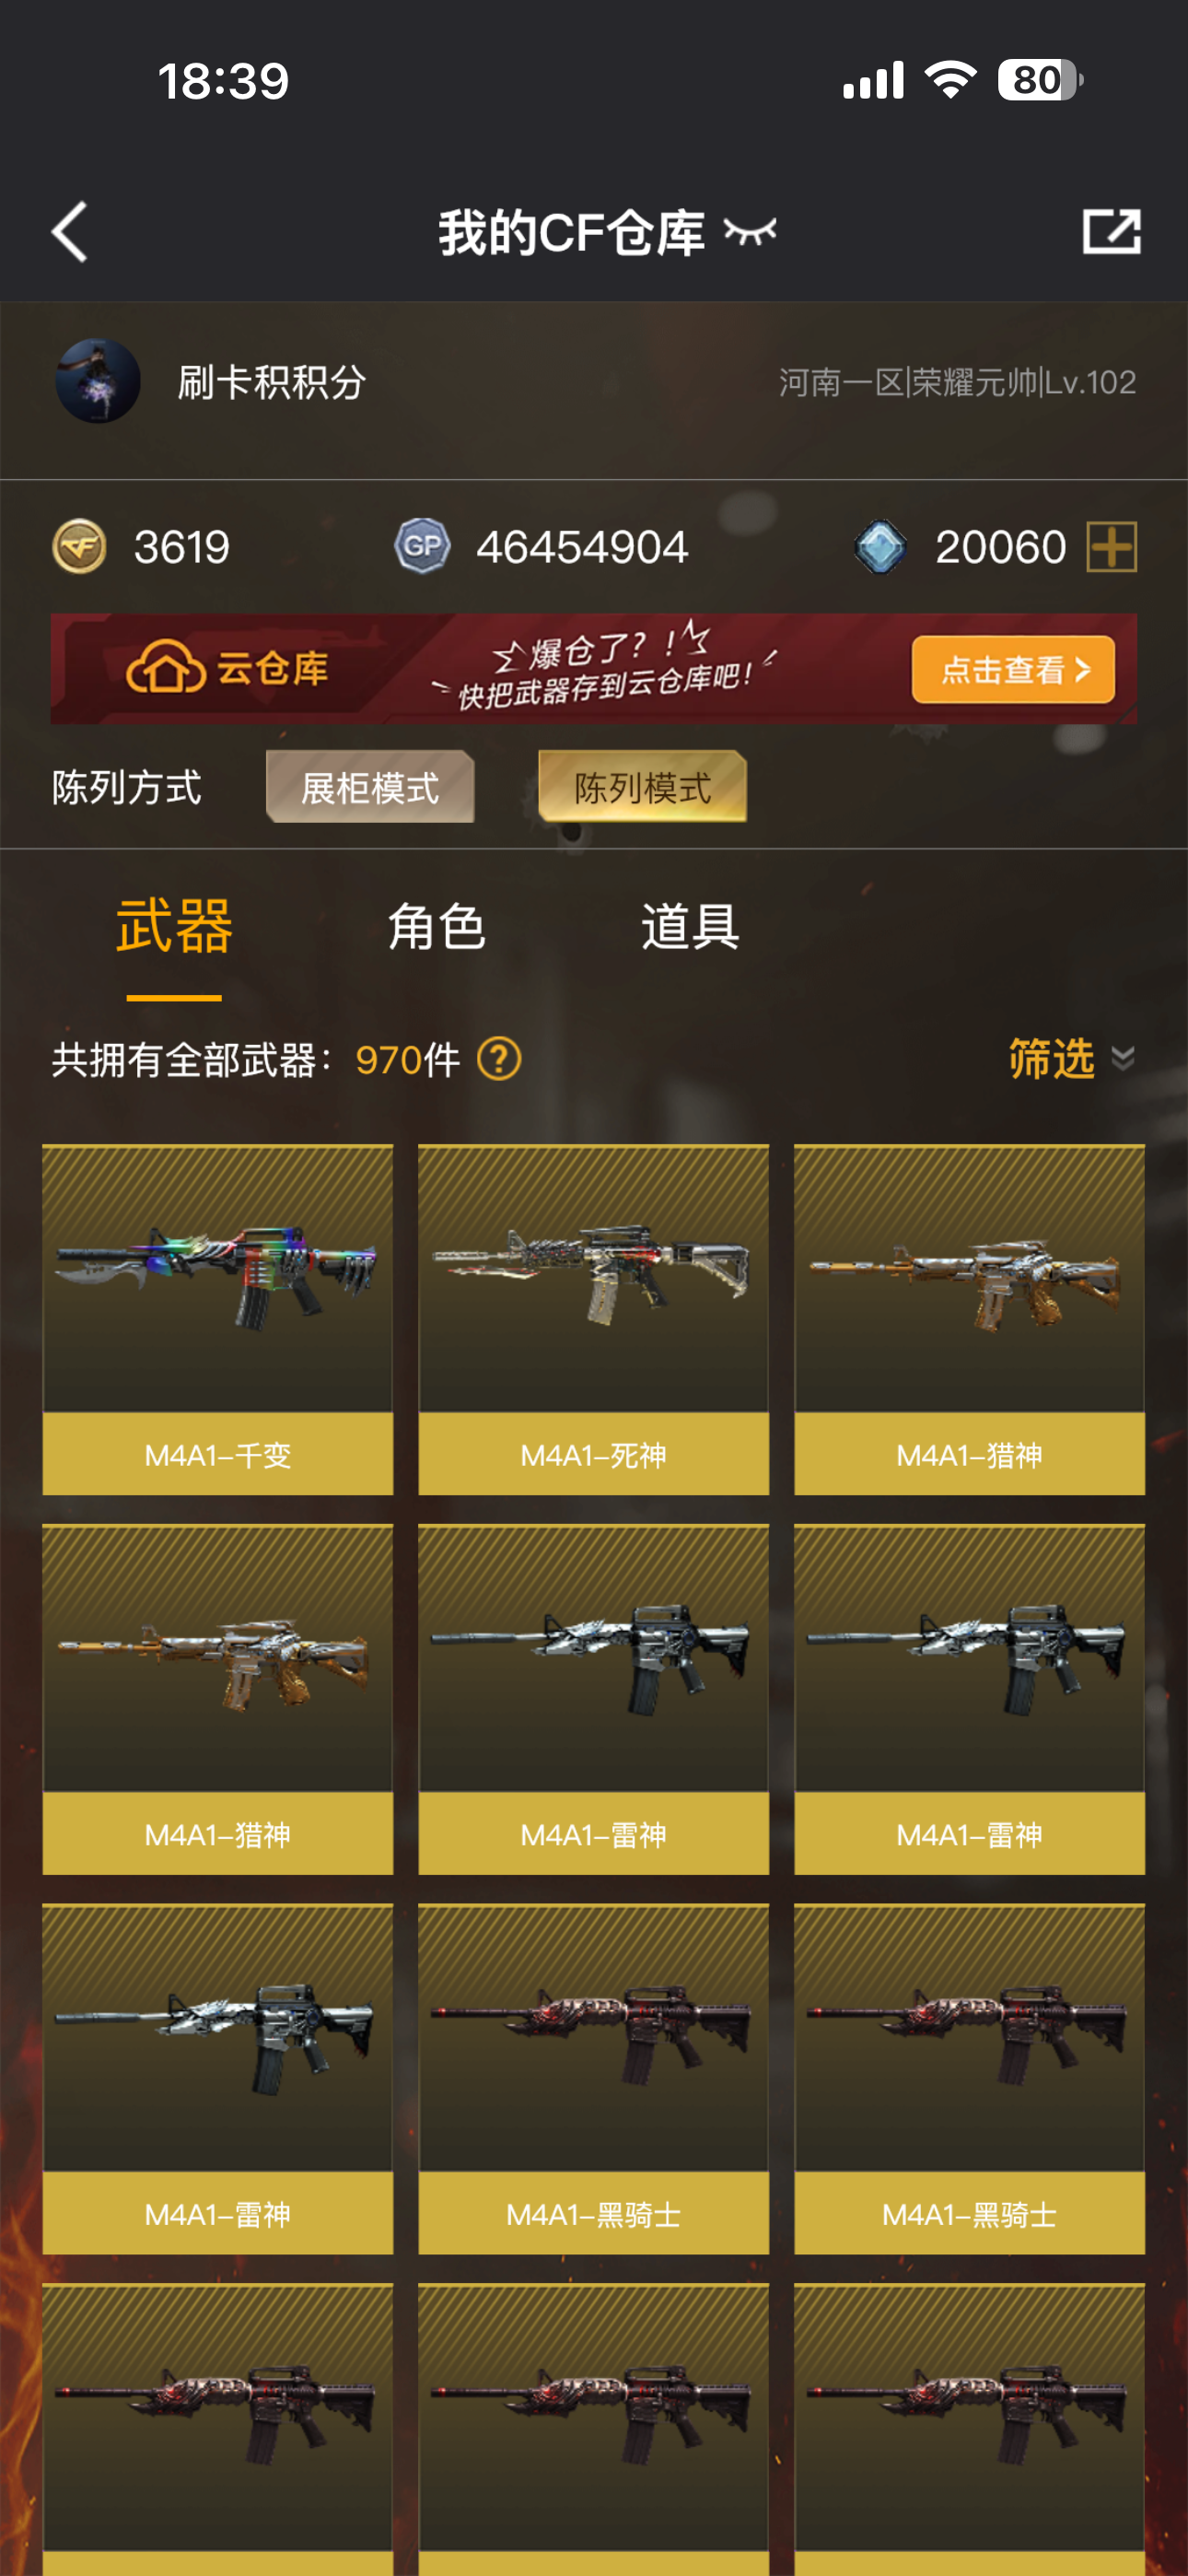
Task: Tap the back arrow icon
Action: [70, 232]
